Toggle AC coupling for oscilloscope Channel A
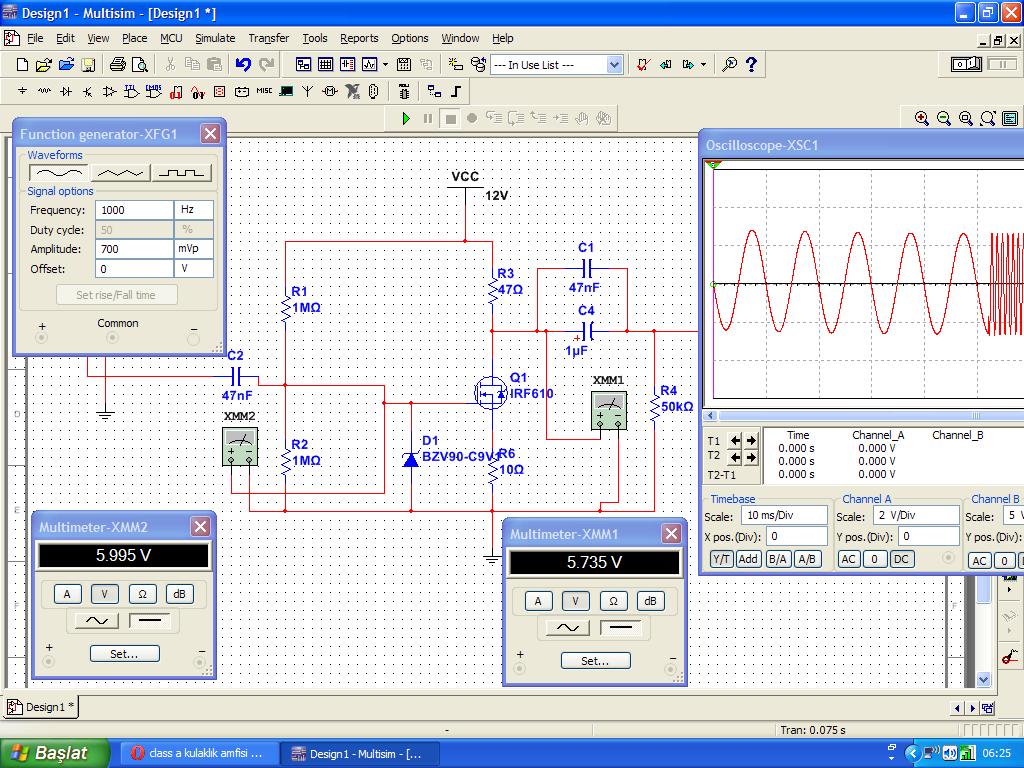 (849, 559)
